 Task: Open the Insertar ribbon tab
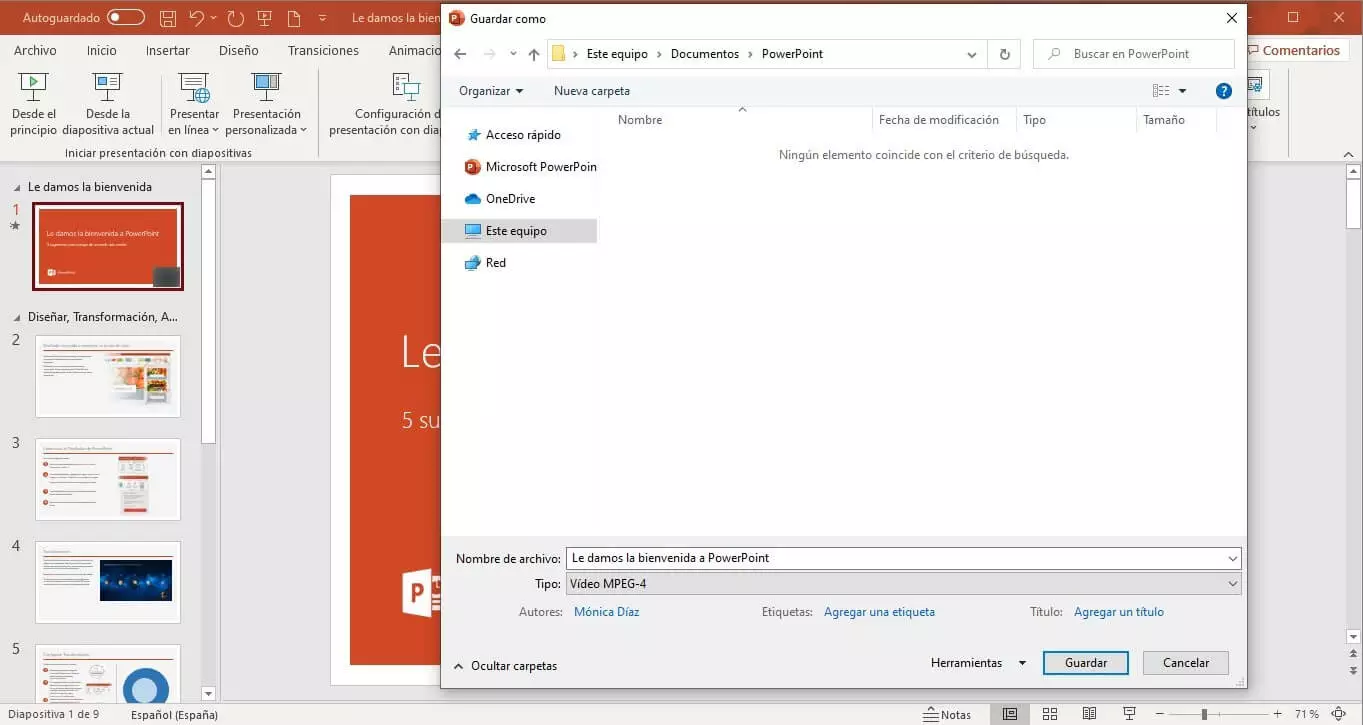(167, 50)
